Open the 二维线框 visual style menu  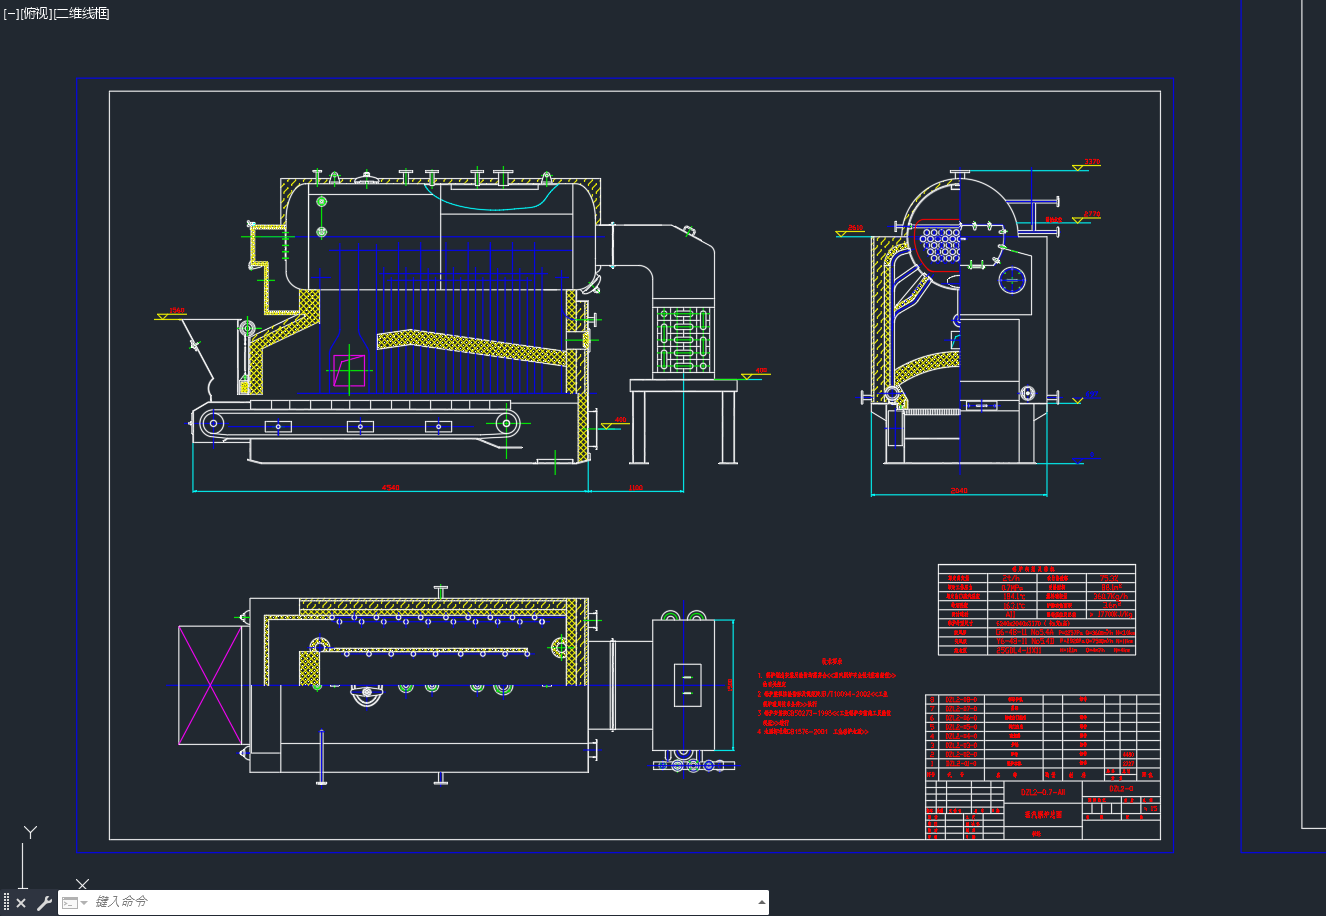click(x=81, y=13)
